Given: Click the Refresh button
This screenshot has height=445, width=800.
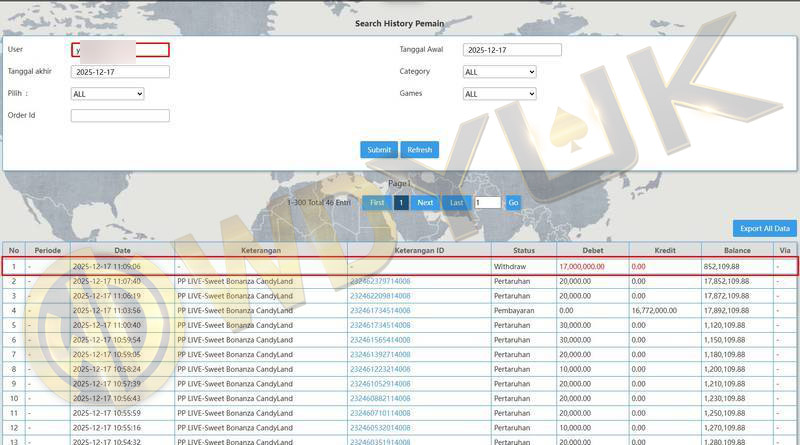Looking at the screenshot, I should point(420,150).
